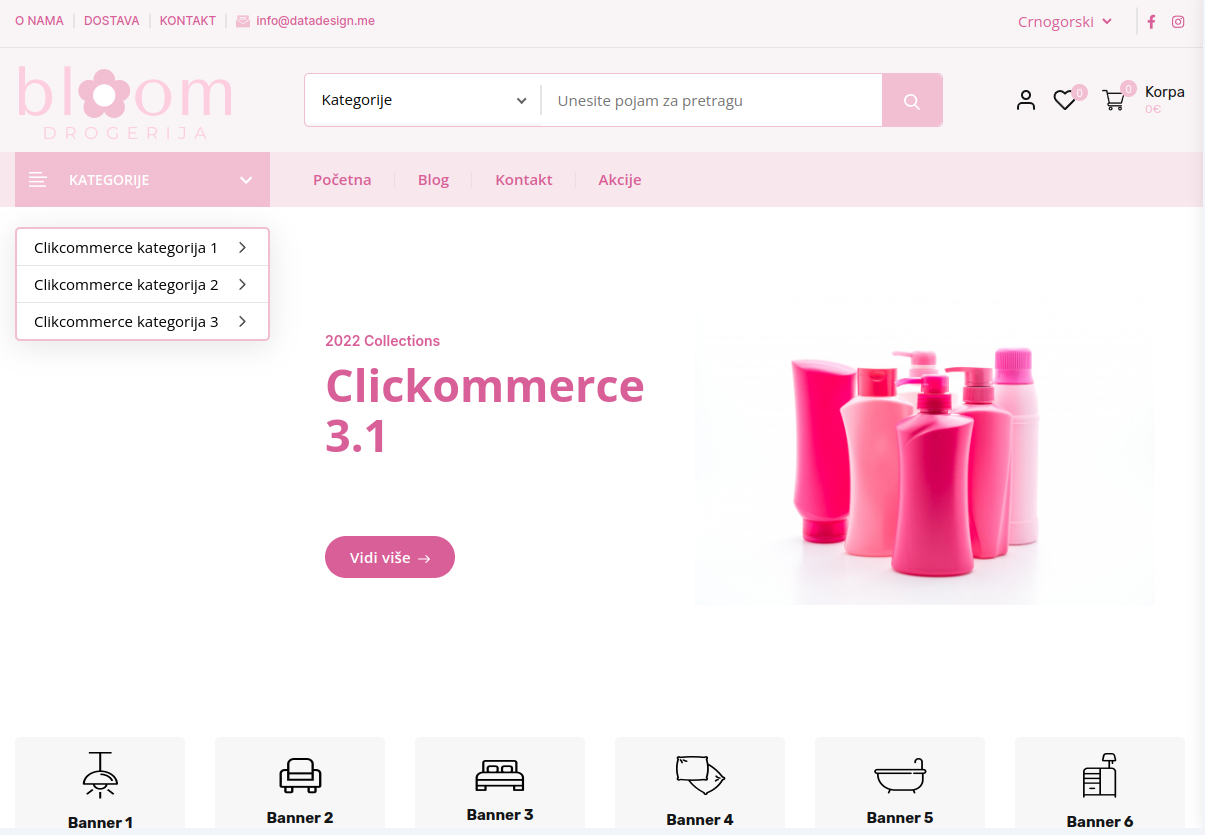This screenshot has height=835, width=1205.
Task: Open the shopping cart icon
Action: point(1113,100)
